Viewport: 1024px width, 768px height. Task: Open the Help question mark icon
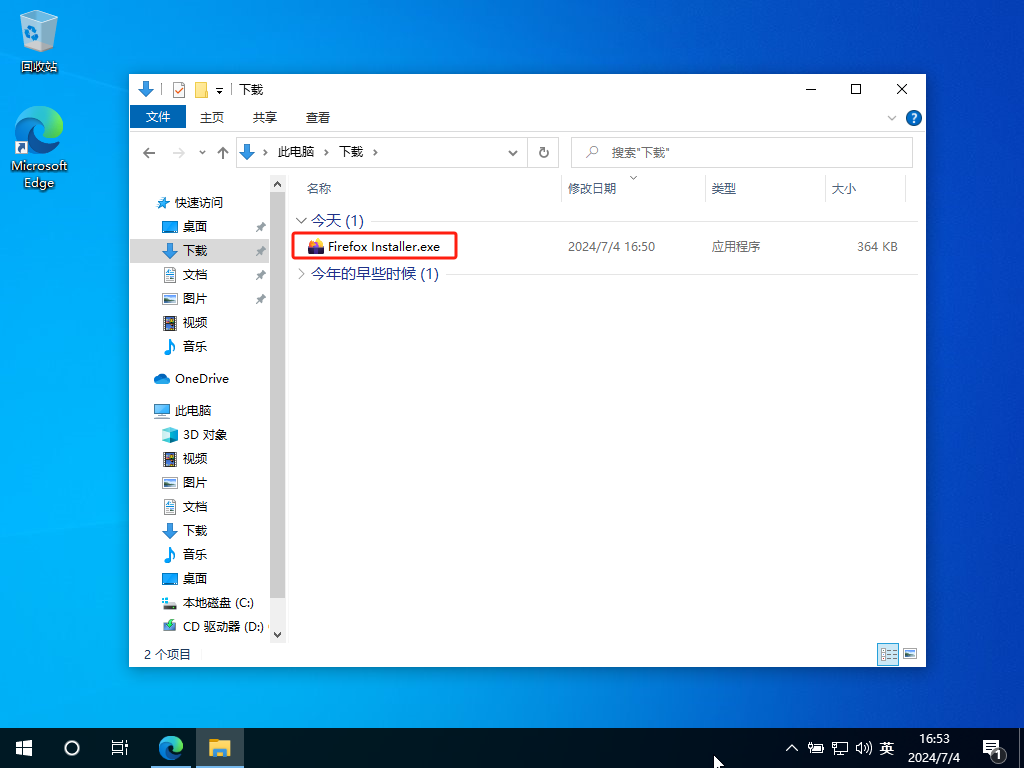coord(914,118)
